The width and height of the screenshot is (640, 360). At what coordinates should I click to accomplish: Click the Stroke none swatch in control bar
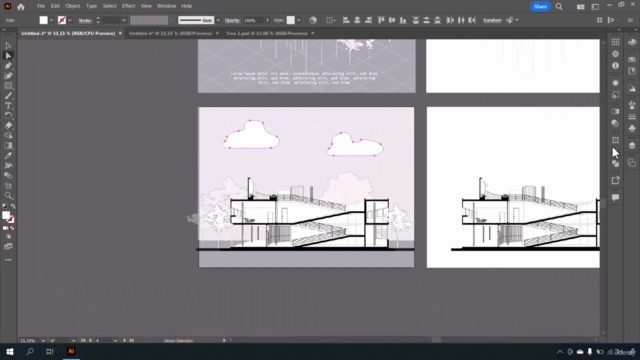[62, 20]
